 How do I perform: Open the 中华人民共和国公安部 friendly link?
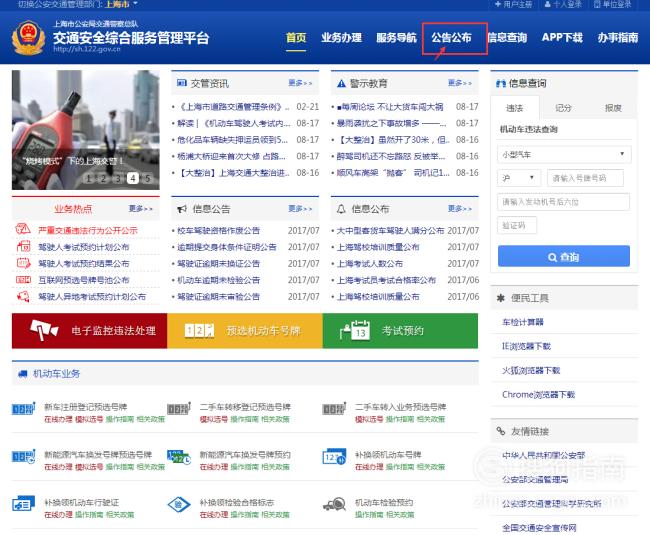tap(543, 455)
